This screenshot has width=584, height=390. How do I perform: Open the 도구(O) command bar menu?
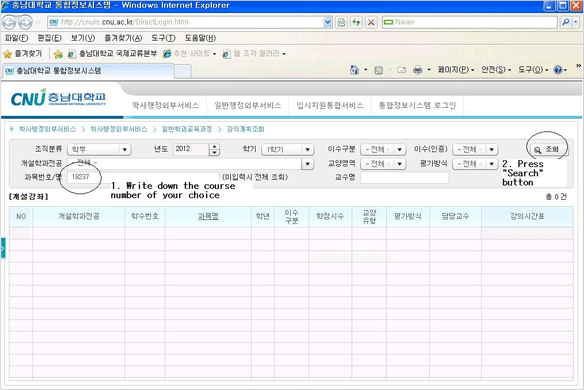pyautogui.click(x=533, y=70)
